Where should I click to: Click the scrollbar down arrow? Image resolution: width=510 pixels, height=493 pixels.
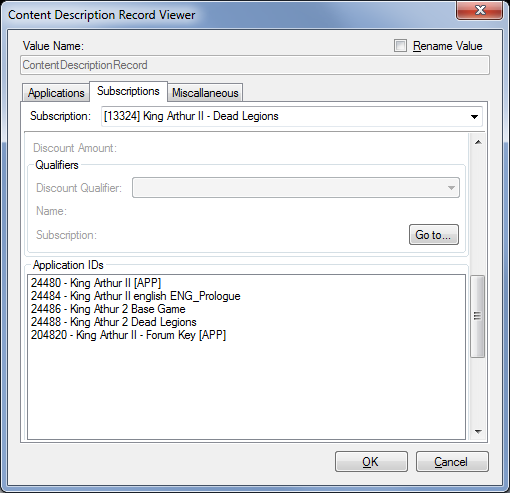(478, 432)
